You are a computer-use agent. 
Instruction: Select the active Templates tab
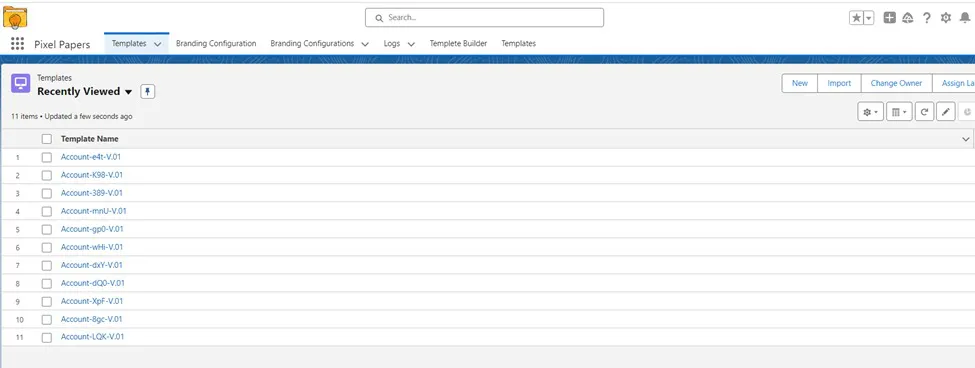point(129,44)
